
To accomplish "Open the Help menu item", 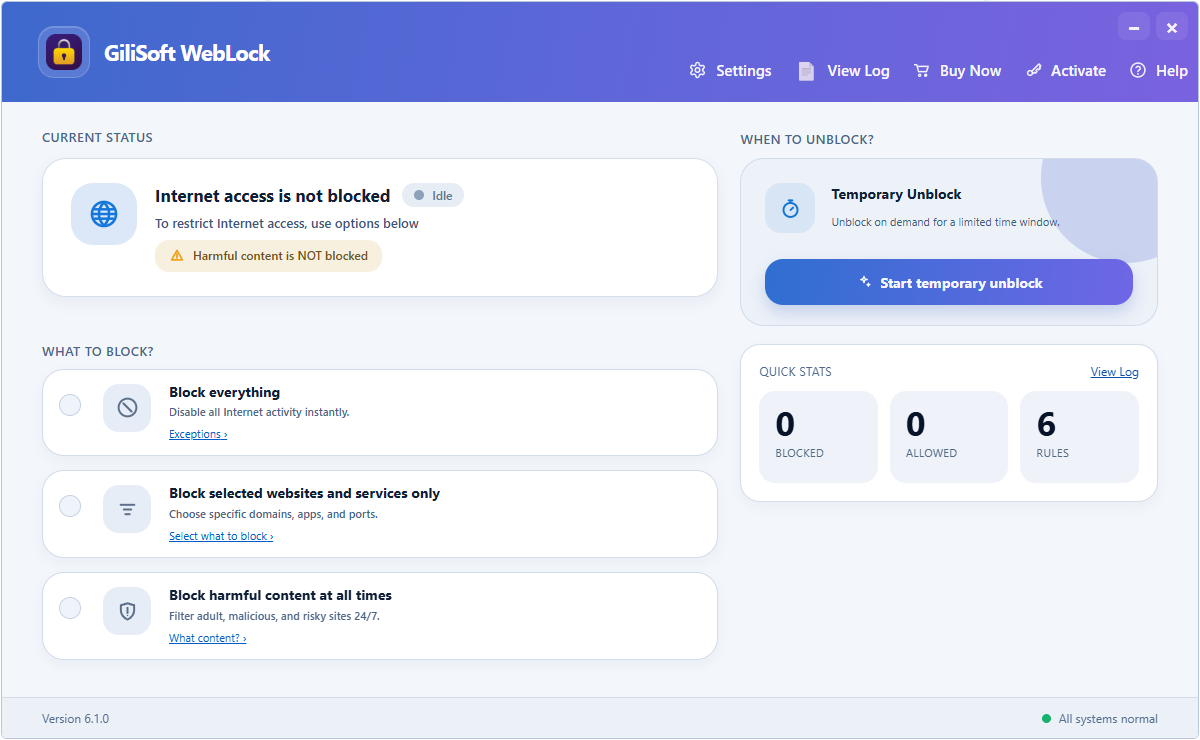I will [1159, 71].
